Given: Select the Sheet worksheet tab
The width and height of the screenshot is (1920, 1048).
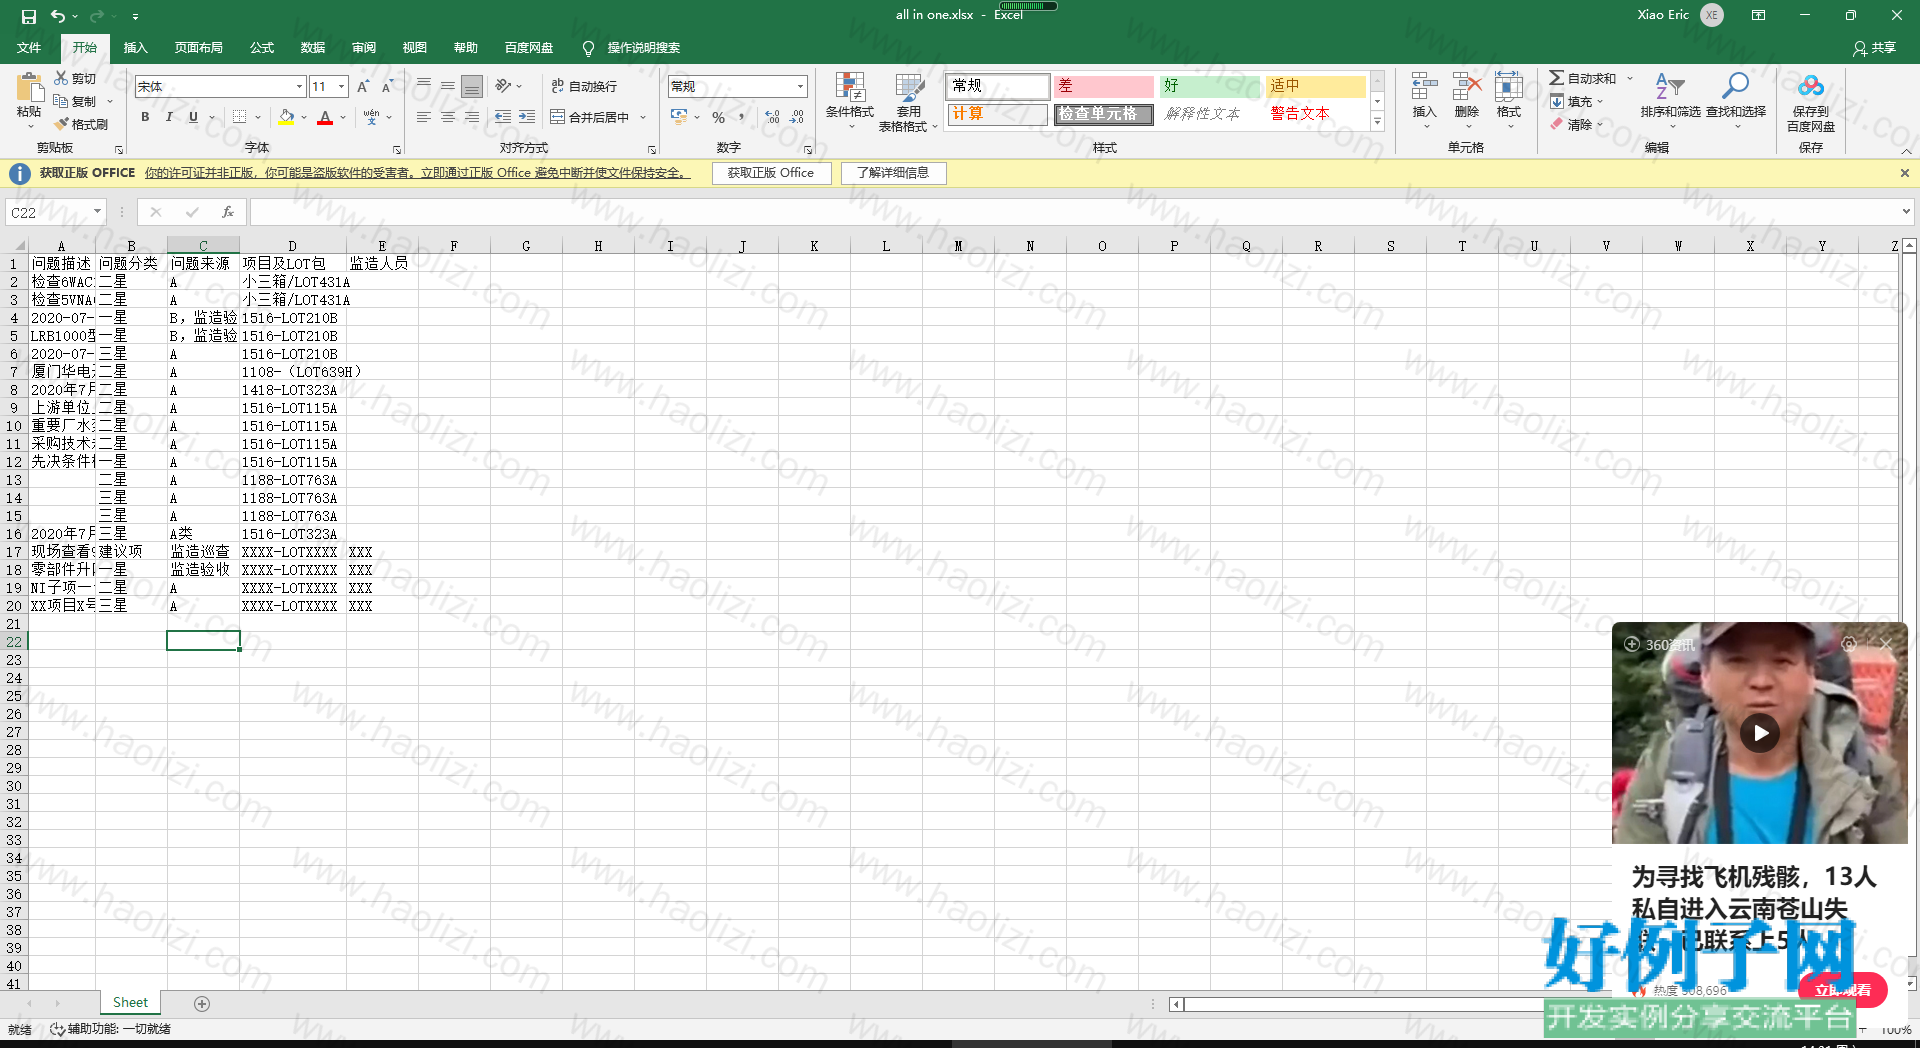Looking at the screenshot, I should pyautogui.click(x=130, y=1003).
